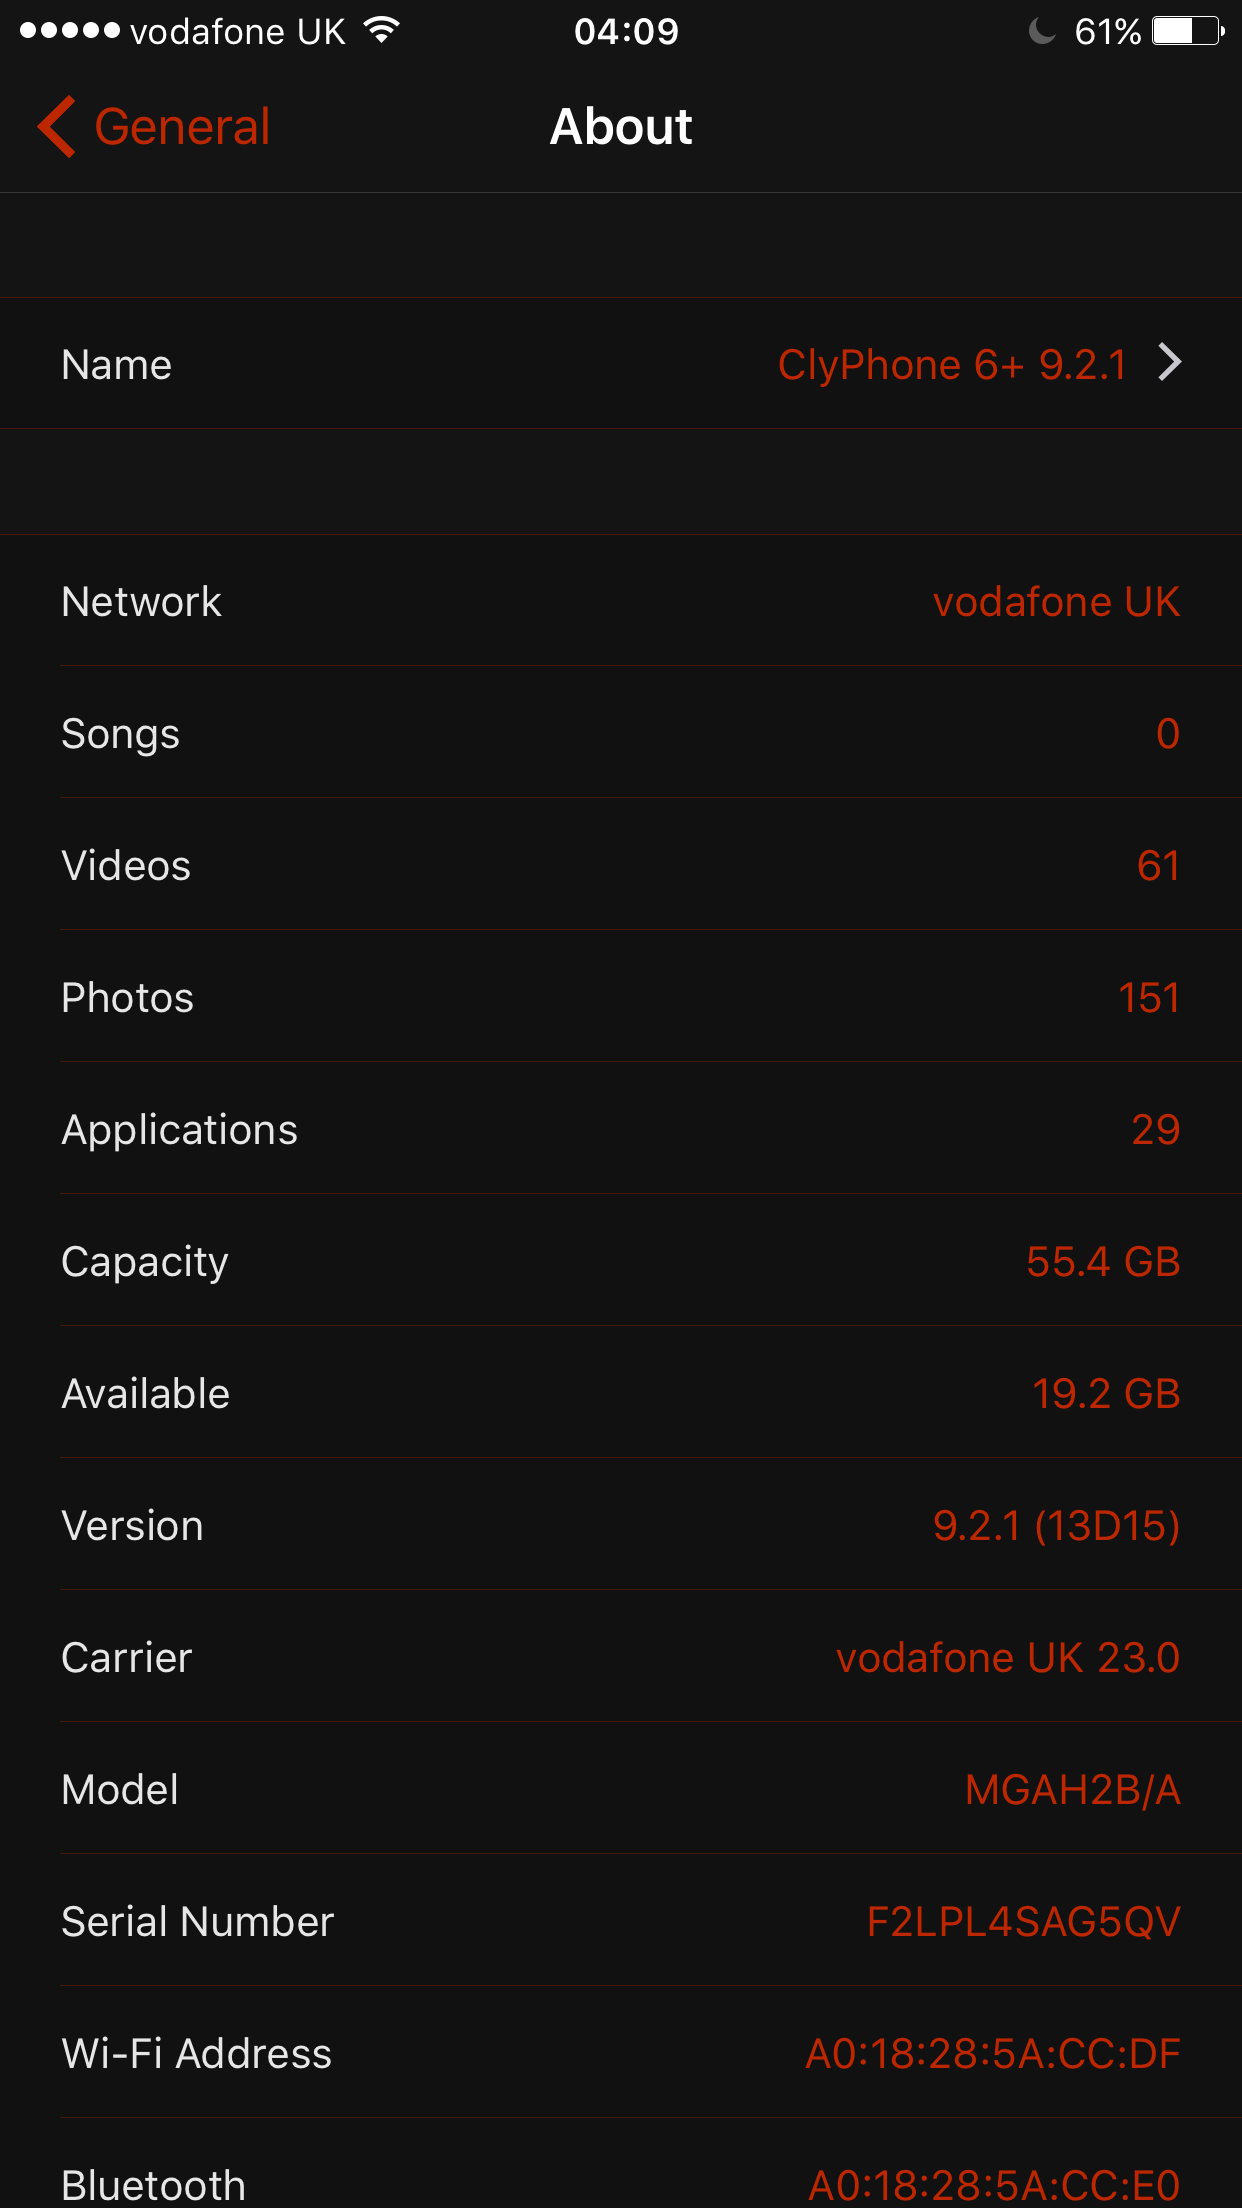Tap the device name ClyPhone 6+ 9.2.1
The height and width of the screenshot is (2208, 1242).
pos(951,365)
